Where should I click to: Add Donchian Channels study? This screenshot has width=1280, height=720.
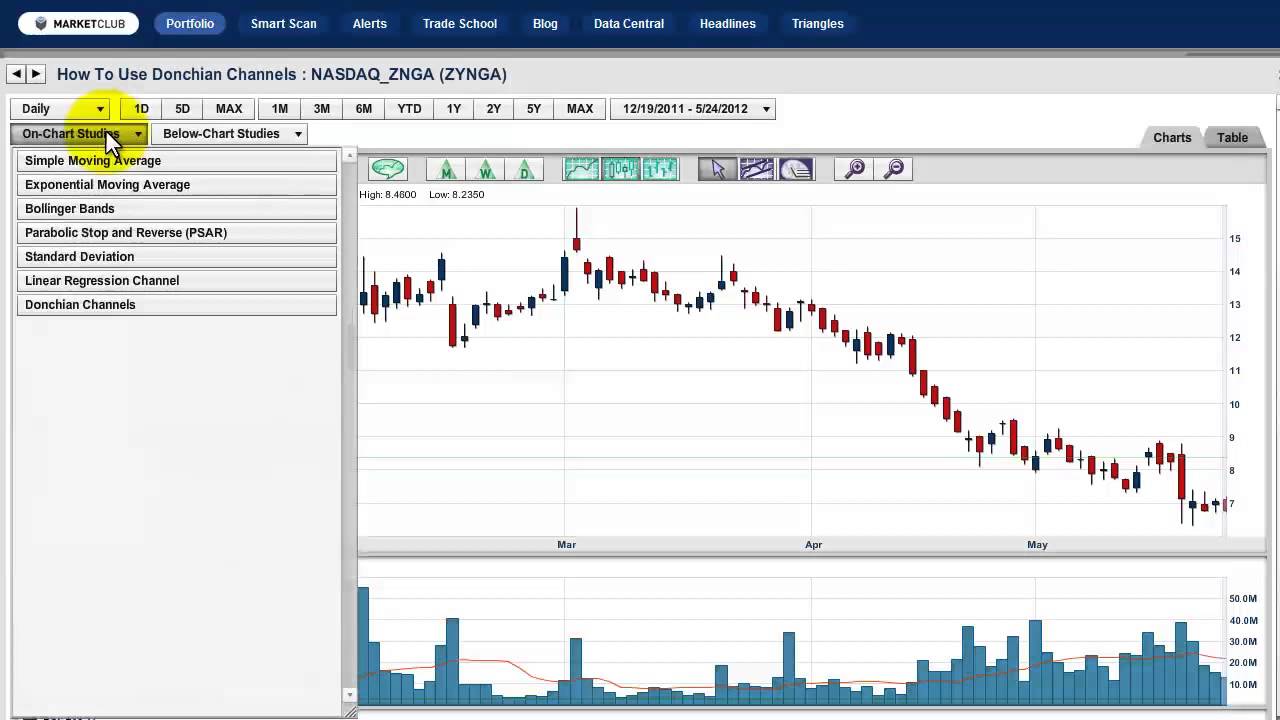(177, 304)
